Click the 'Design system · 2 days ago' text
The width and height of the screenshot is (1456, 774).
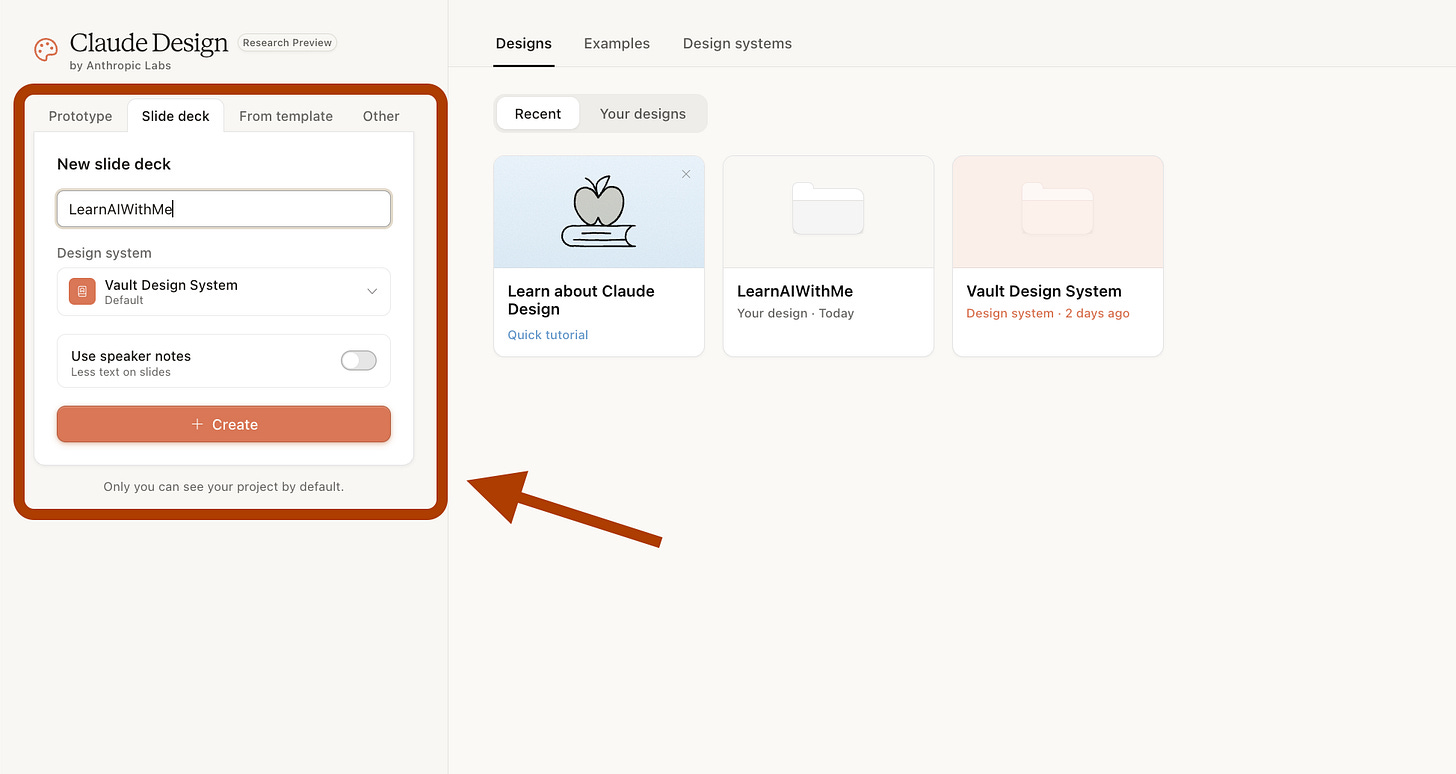pyautogui.click(x=1048, y=313)
